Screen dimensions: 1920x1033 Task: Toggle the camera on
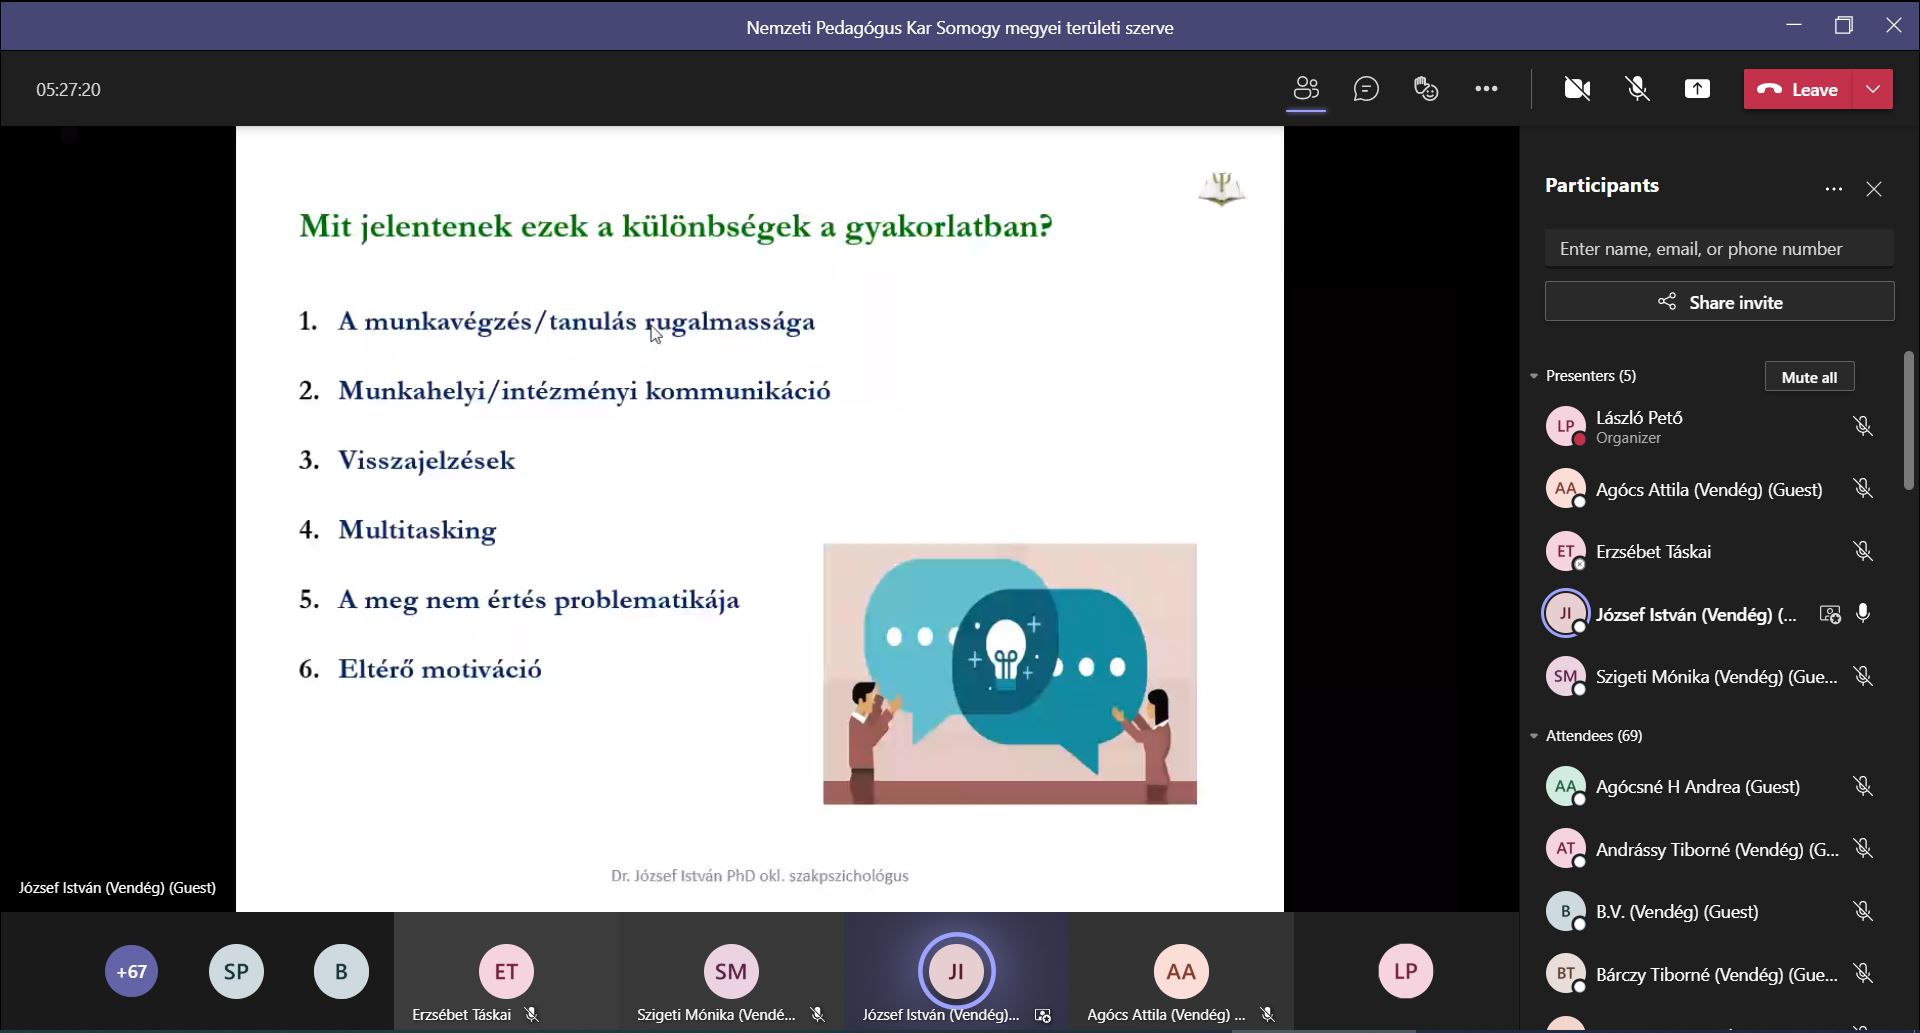(x=1577, y=89)
